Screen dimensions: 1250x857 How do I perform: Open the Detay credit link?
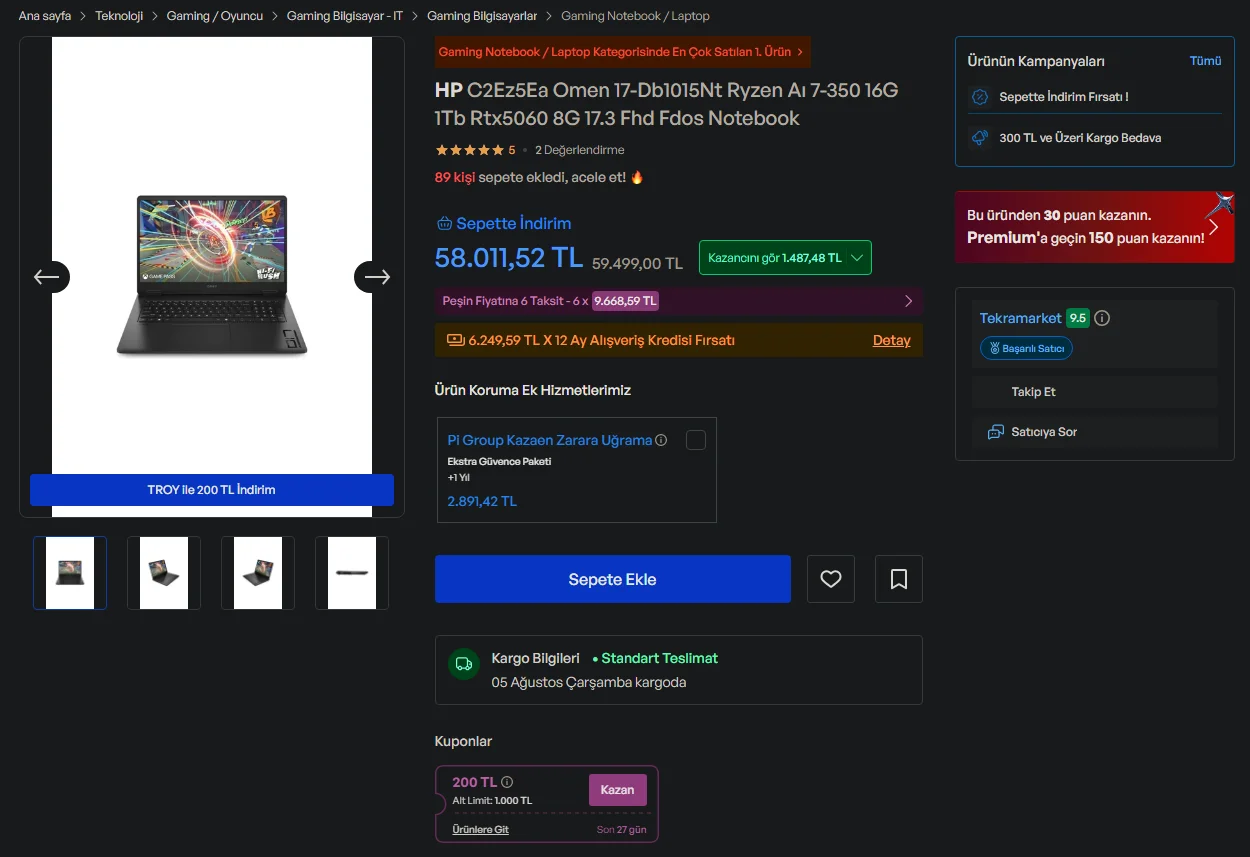coord(892,340)
